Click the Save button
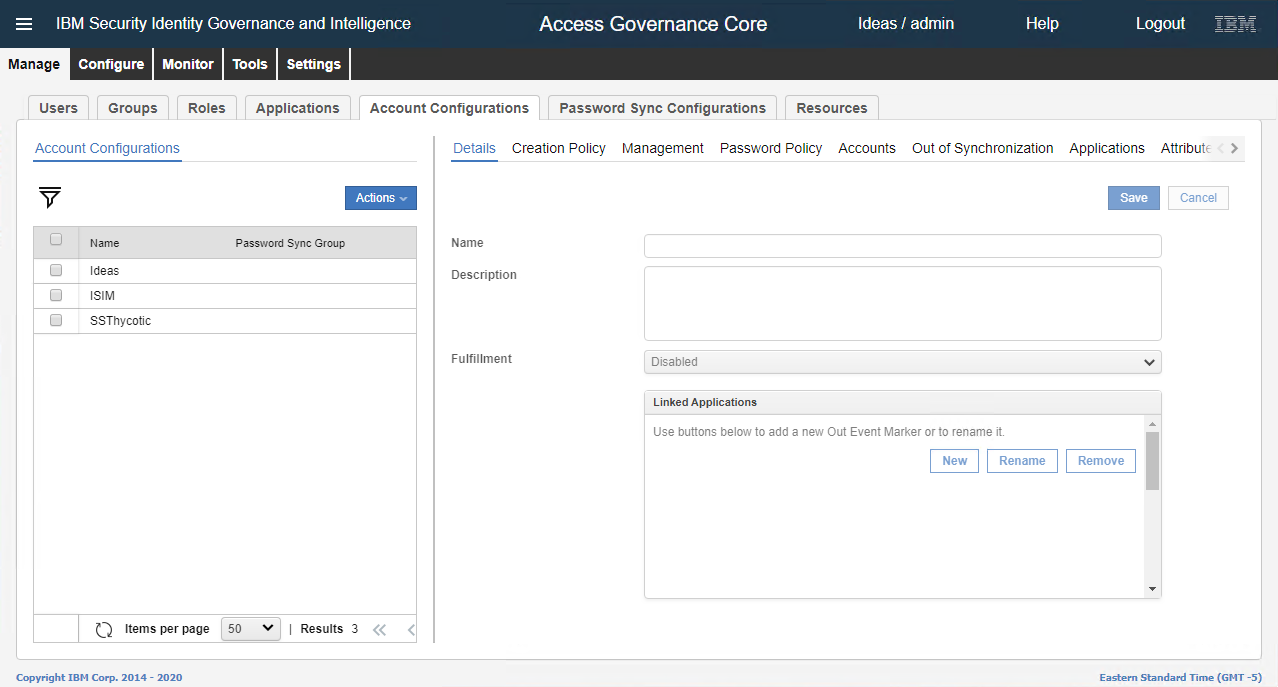The width and height of the screenshot is (1278, 687). click(x=1132, y=198)
